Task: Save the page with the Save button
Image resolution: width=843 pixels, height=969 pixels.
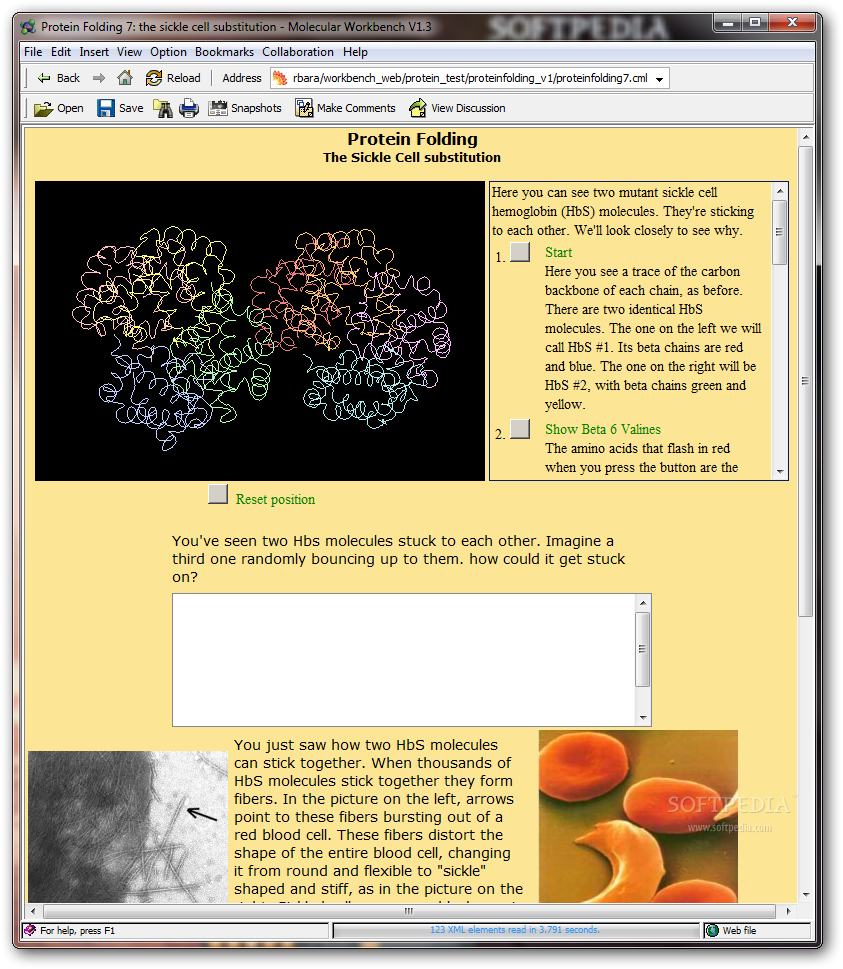Action: pos(120,108)
